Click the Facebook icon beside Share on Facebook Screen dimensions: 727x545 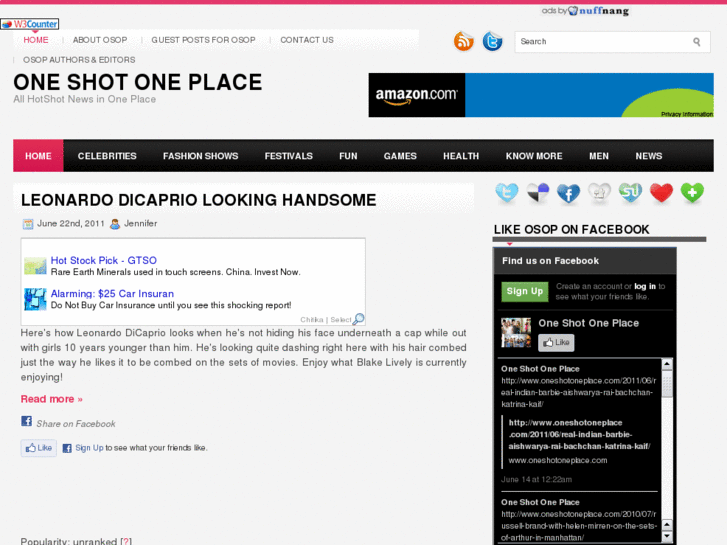tap(26, 421)
